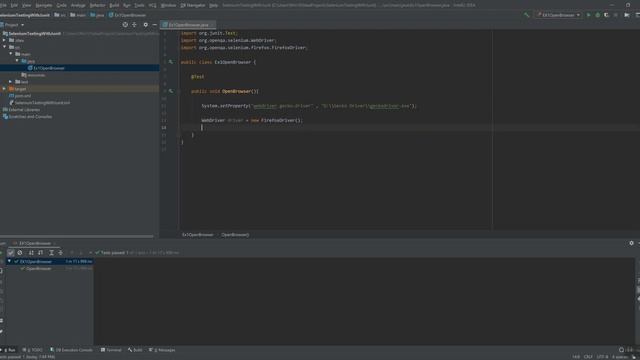The image size is (640, 360).
Task: Open the Navigate menu
Action: click(44, 5)
